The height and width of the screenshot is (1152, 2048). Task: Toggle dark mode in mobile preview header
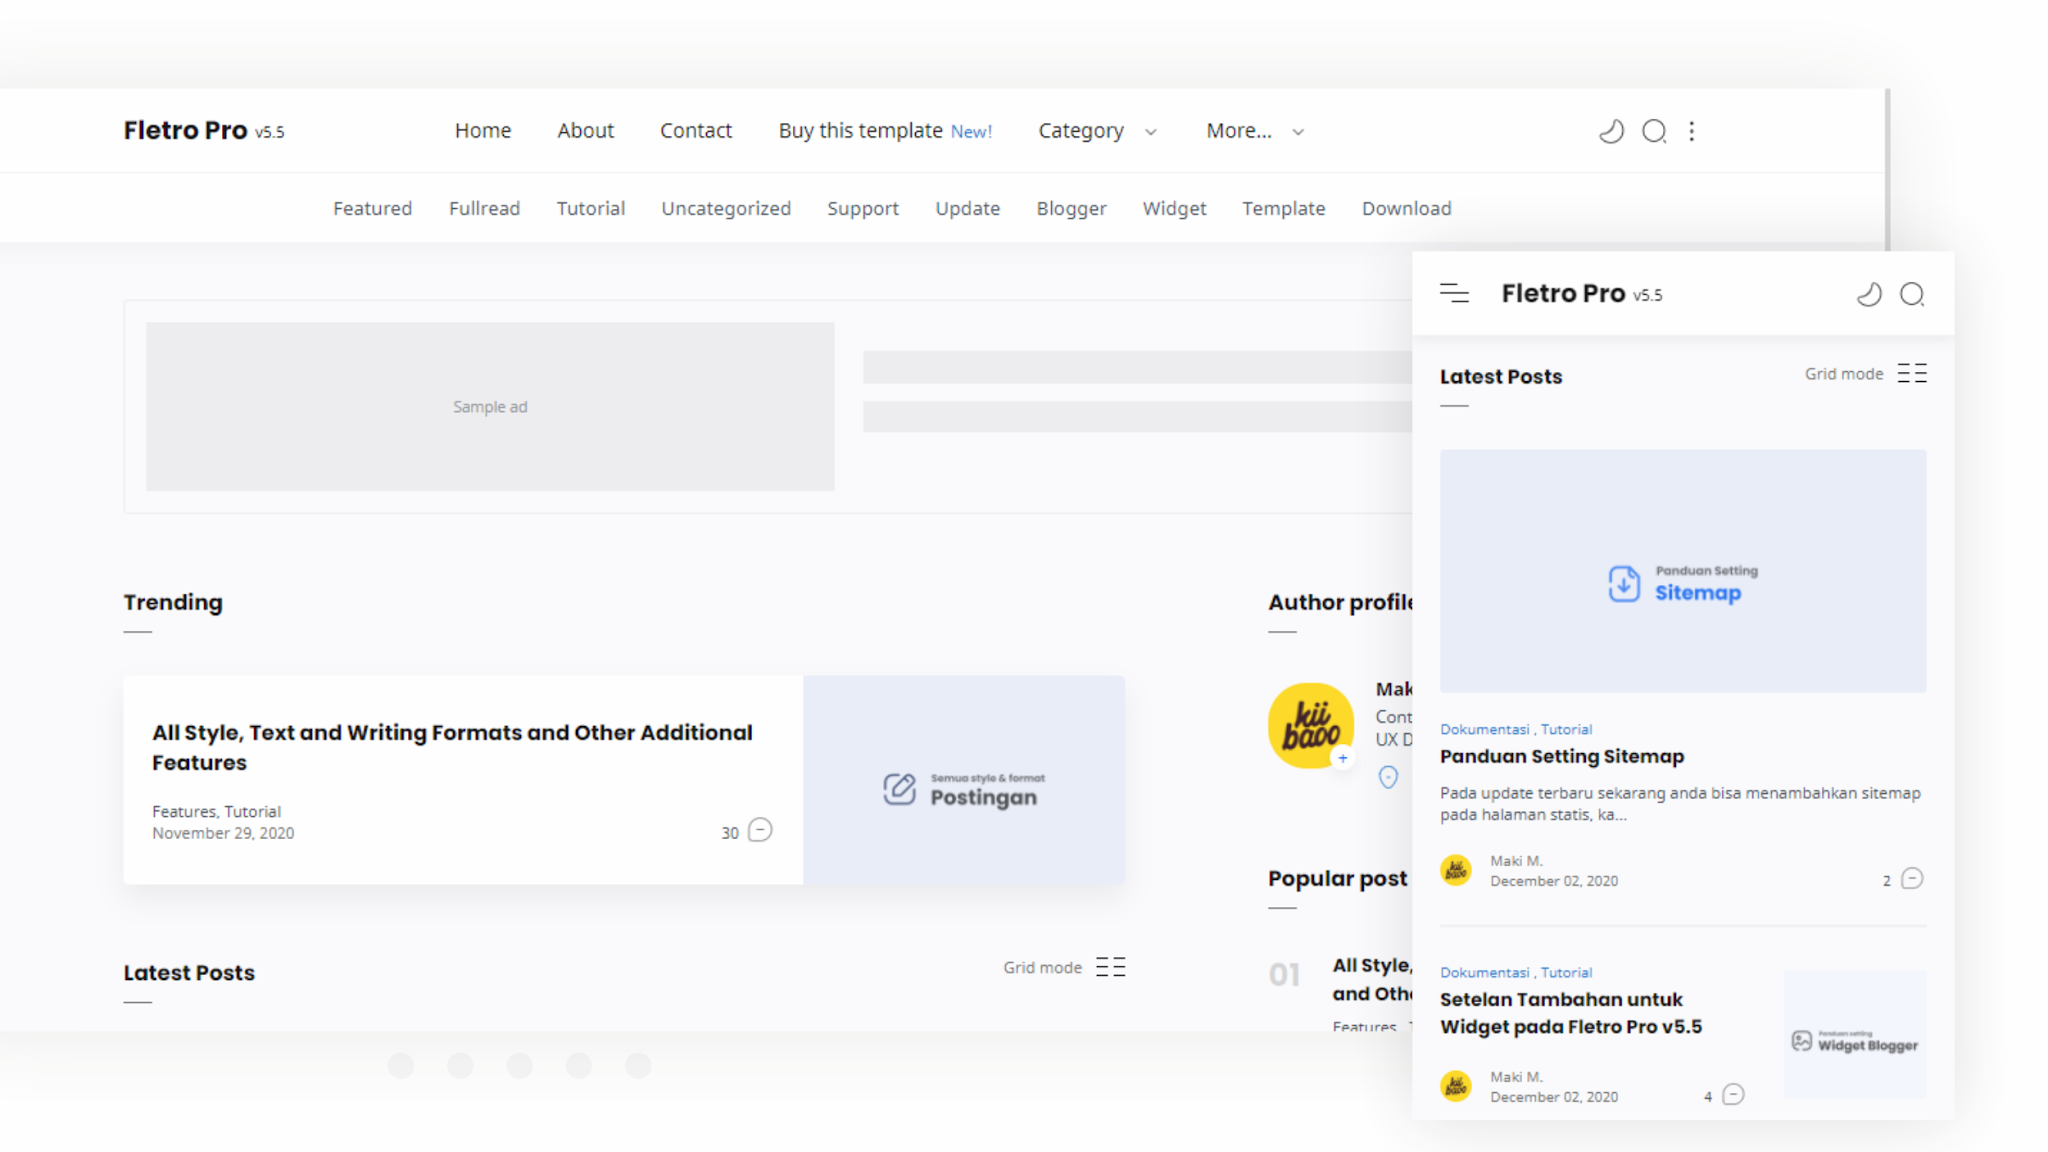(x=1869, y=294)
